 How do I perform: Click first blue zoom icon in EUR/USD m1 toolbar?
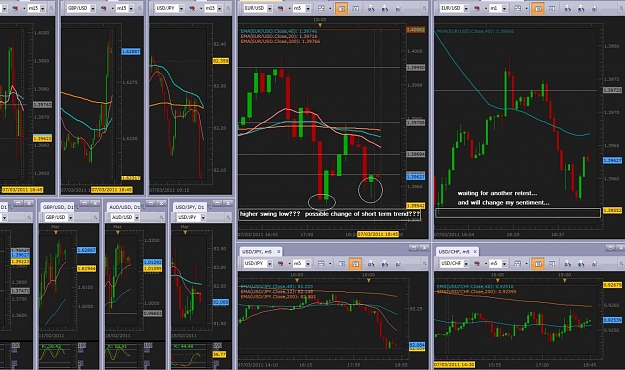568,8
